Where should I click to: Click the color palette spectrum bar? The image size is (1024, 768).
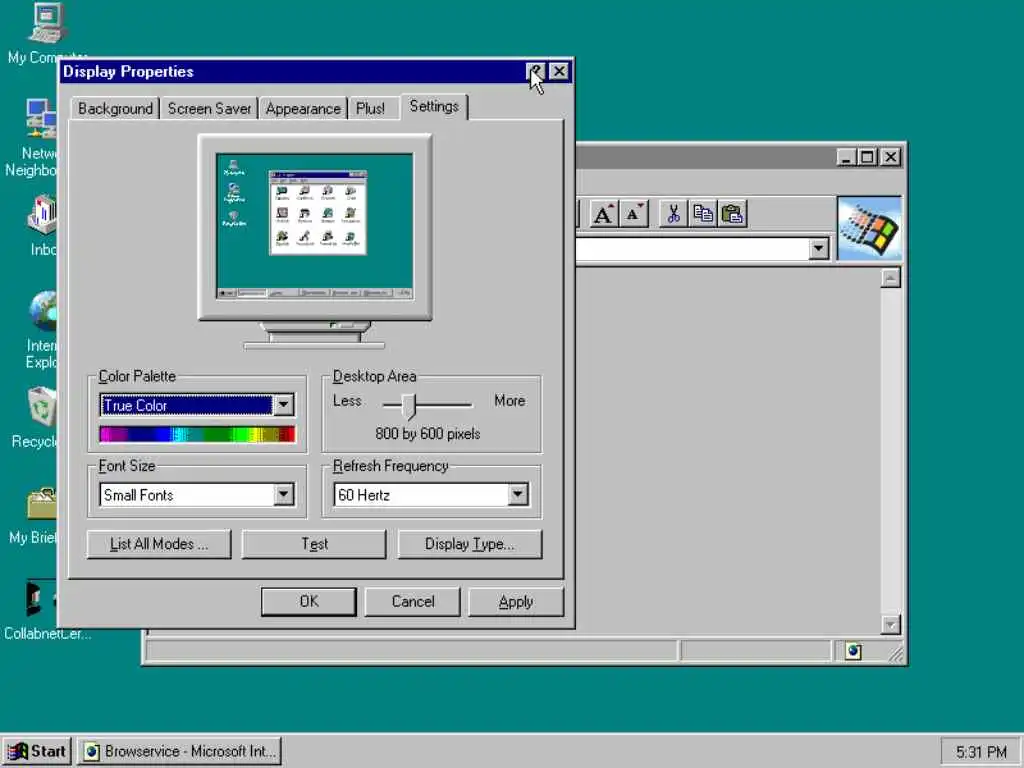197,434
